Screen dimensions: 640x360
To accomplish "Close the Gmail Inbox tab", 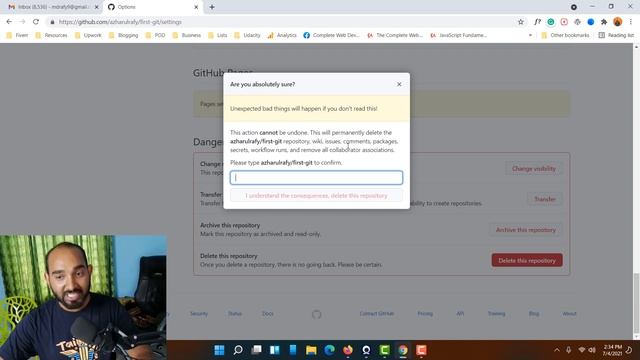I will [97, 7].
